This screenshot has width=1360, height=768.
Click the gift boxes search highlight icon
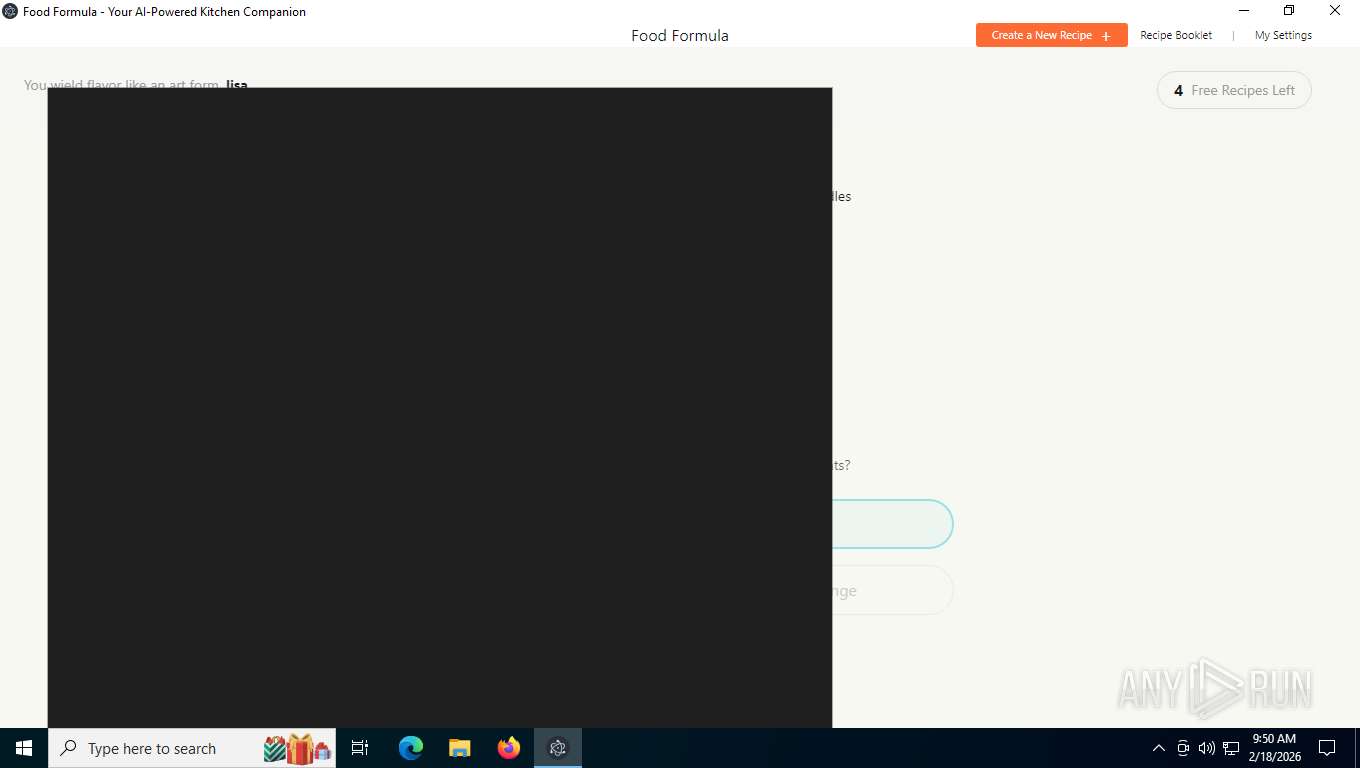tap(297, 748)
